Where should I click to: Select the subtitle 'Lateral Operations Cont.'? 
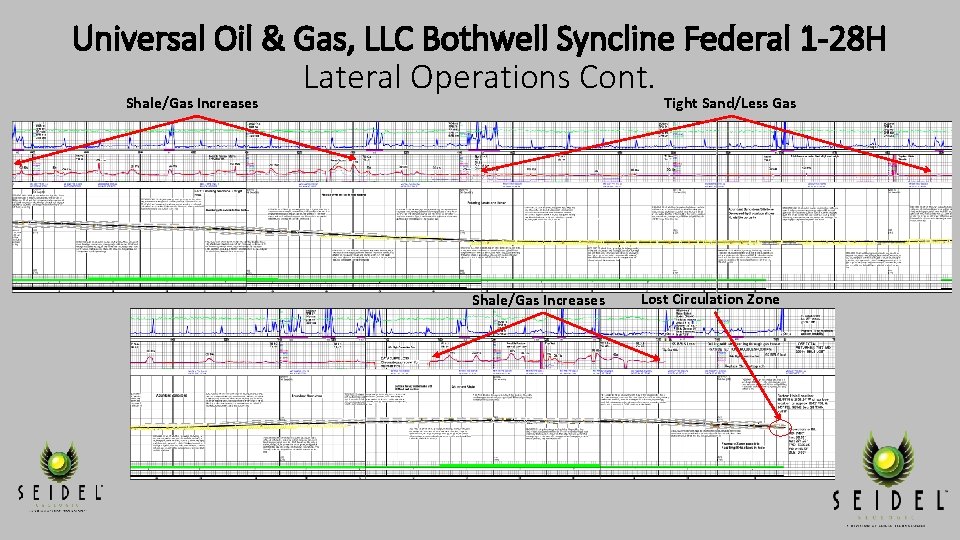pos(479,78)
